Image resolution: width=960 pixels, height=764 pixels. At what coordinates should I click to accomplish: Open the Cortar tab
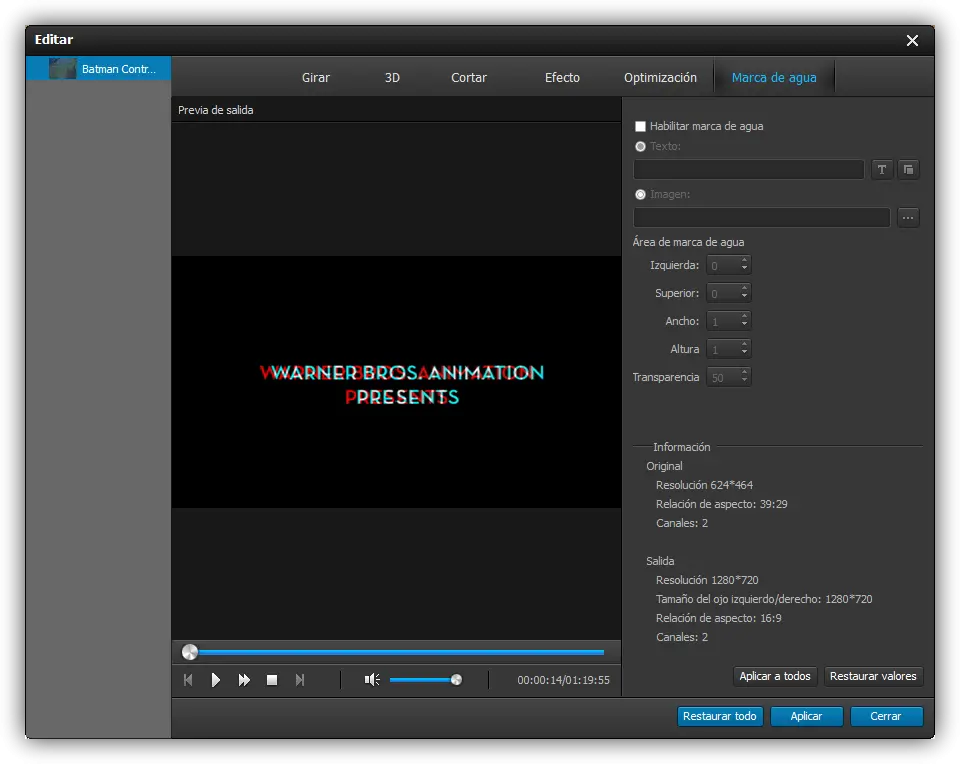[469, 78]
